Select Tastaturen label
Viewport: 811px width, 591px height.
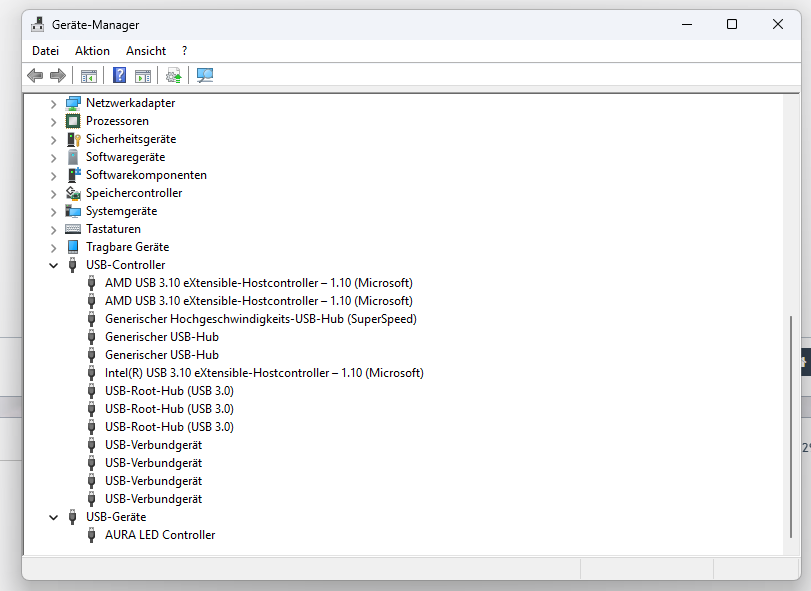(x=113, y=229)
